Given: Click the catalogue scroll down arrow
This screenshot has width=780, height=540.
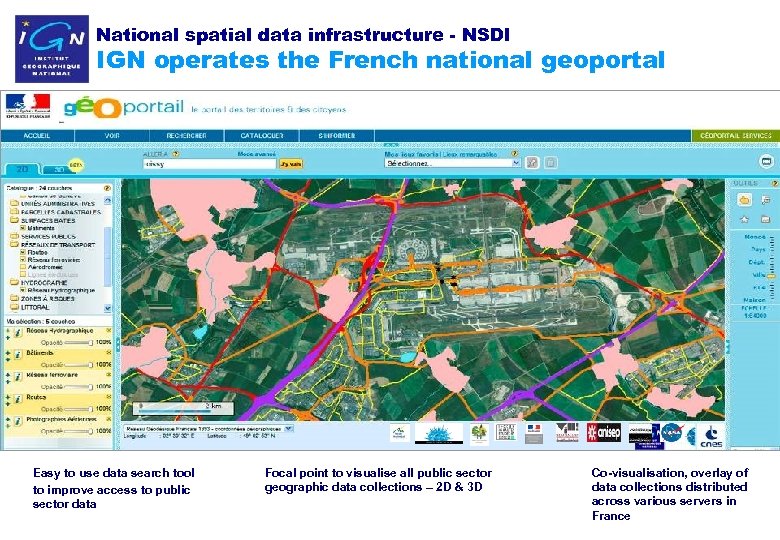Looking at the screenshot, I should [108, 308].
